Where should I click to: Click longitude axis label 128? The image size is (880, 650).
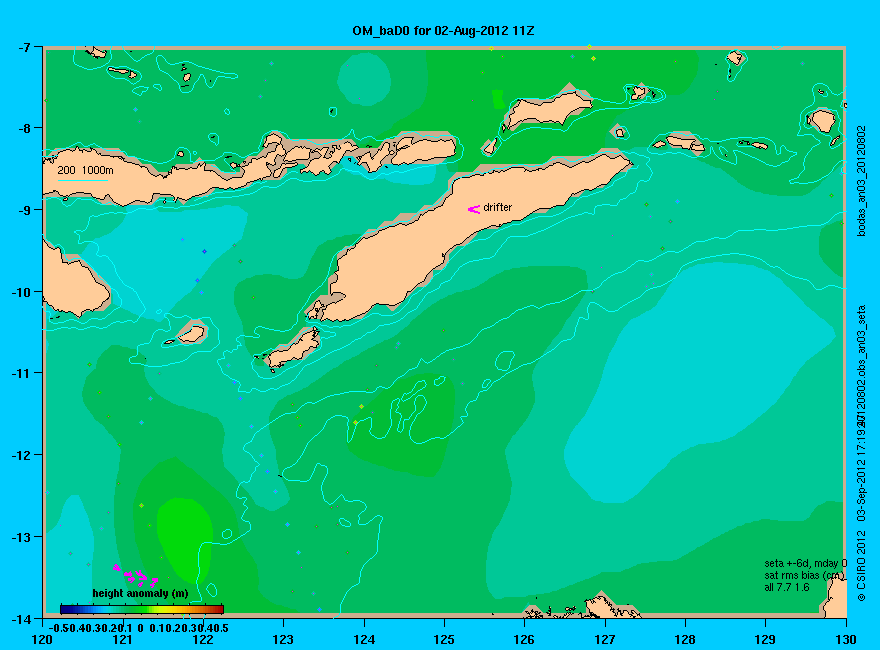[685, 639]
